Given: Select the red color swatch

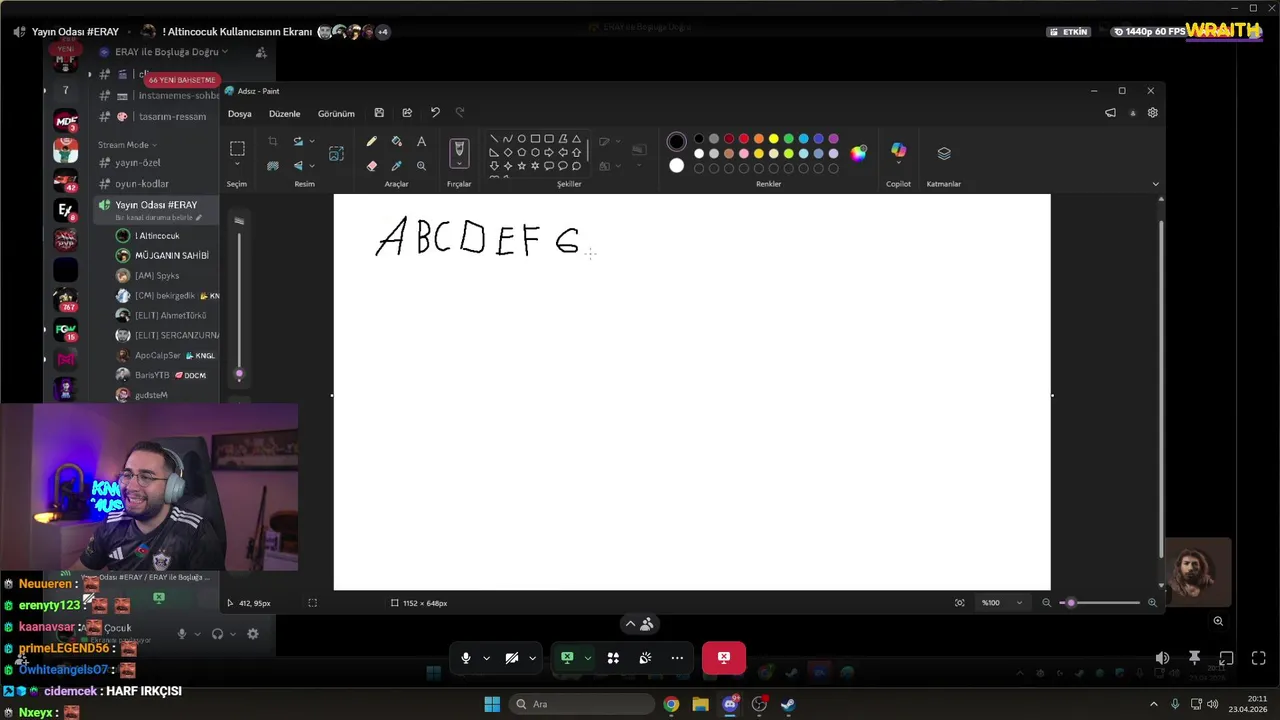Looking at the screenshot, I should [743, 139].
